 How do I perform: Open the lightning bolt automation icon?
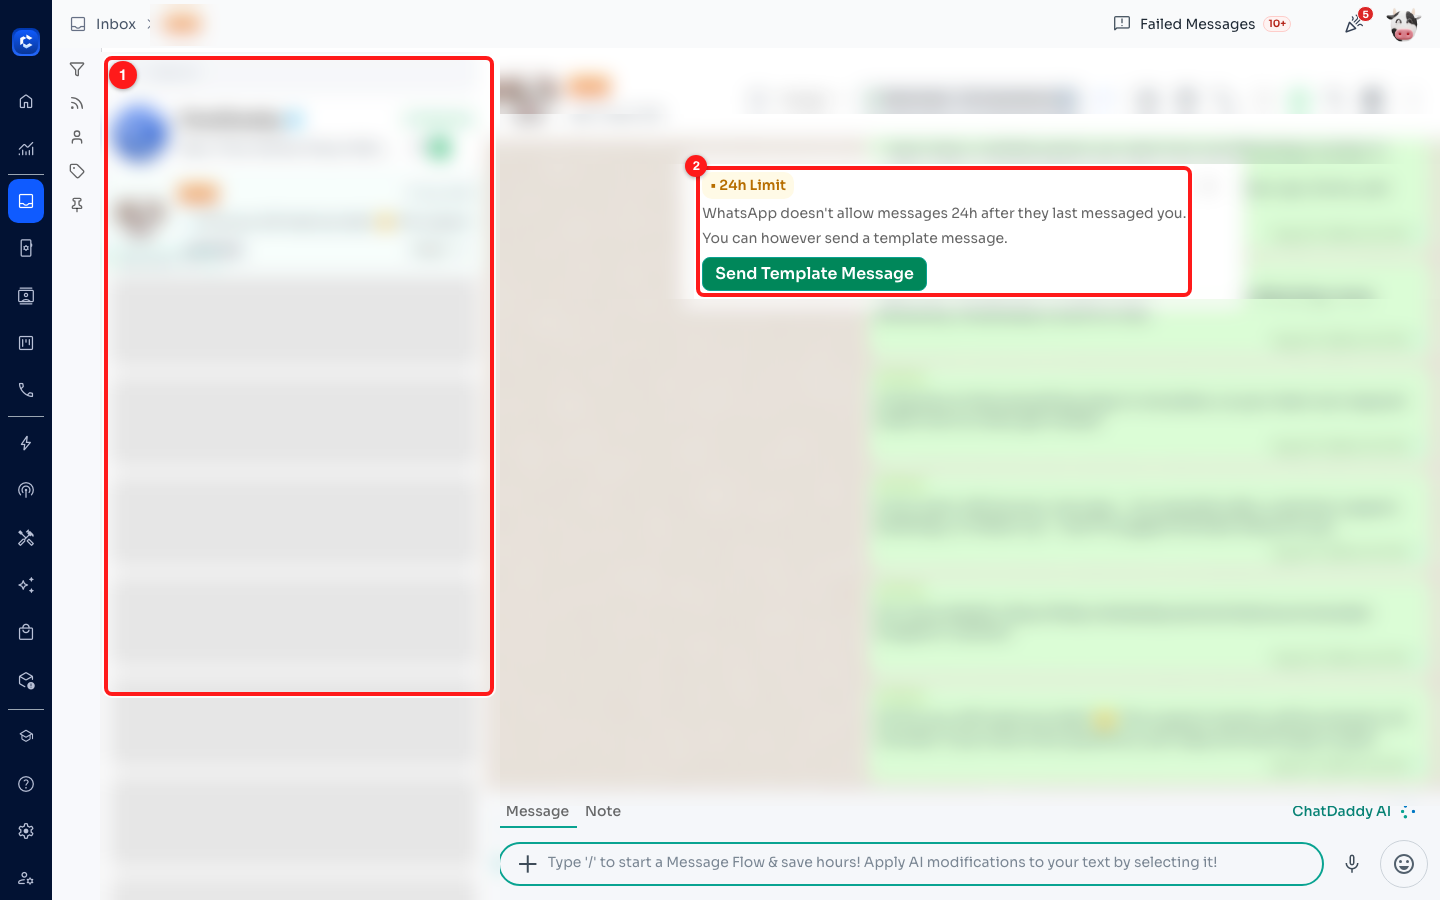(26, 443)
